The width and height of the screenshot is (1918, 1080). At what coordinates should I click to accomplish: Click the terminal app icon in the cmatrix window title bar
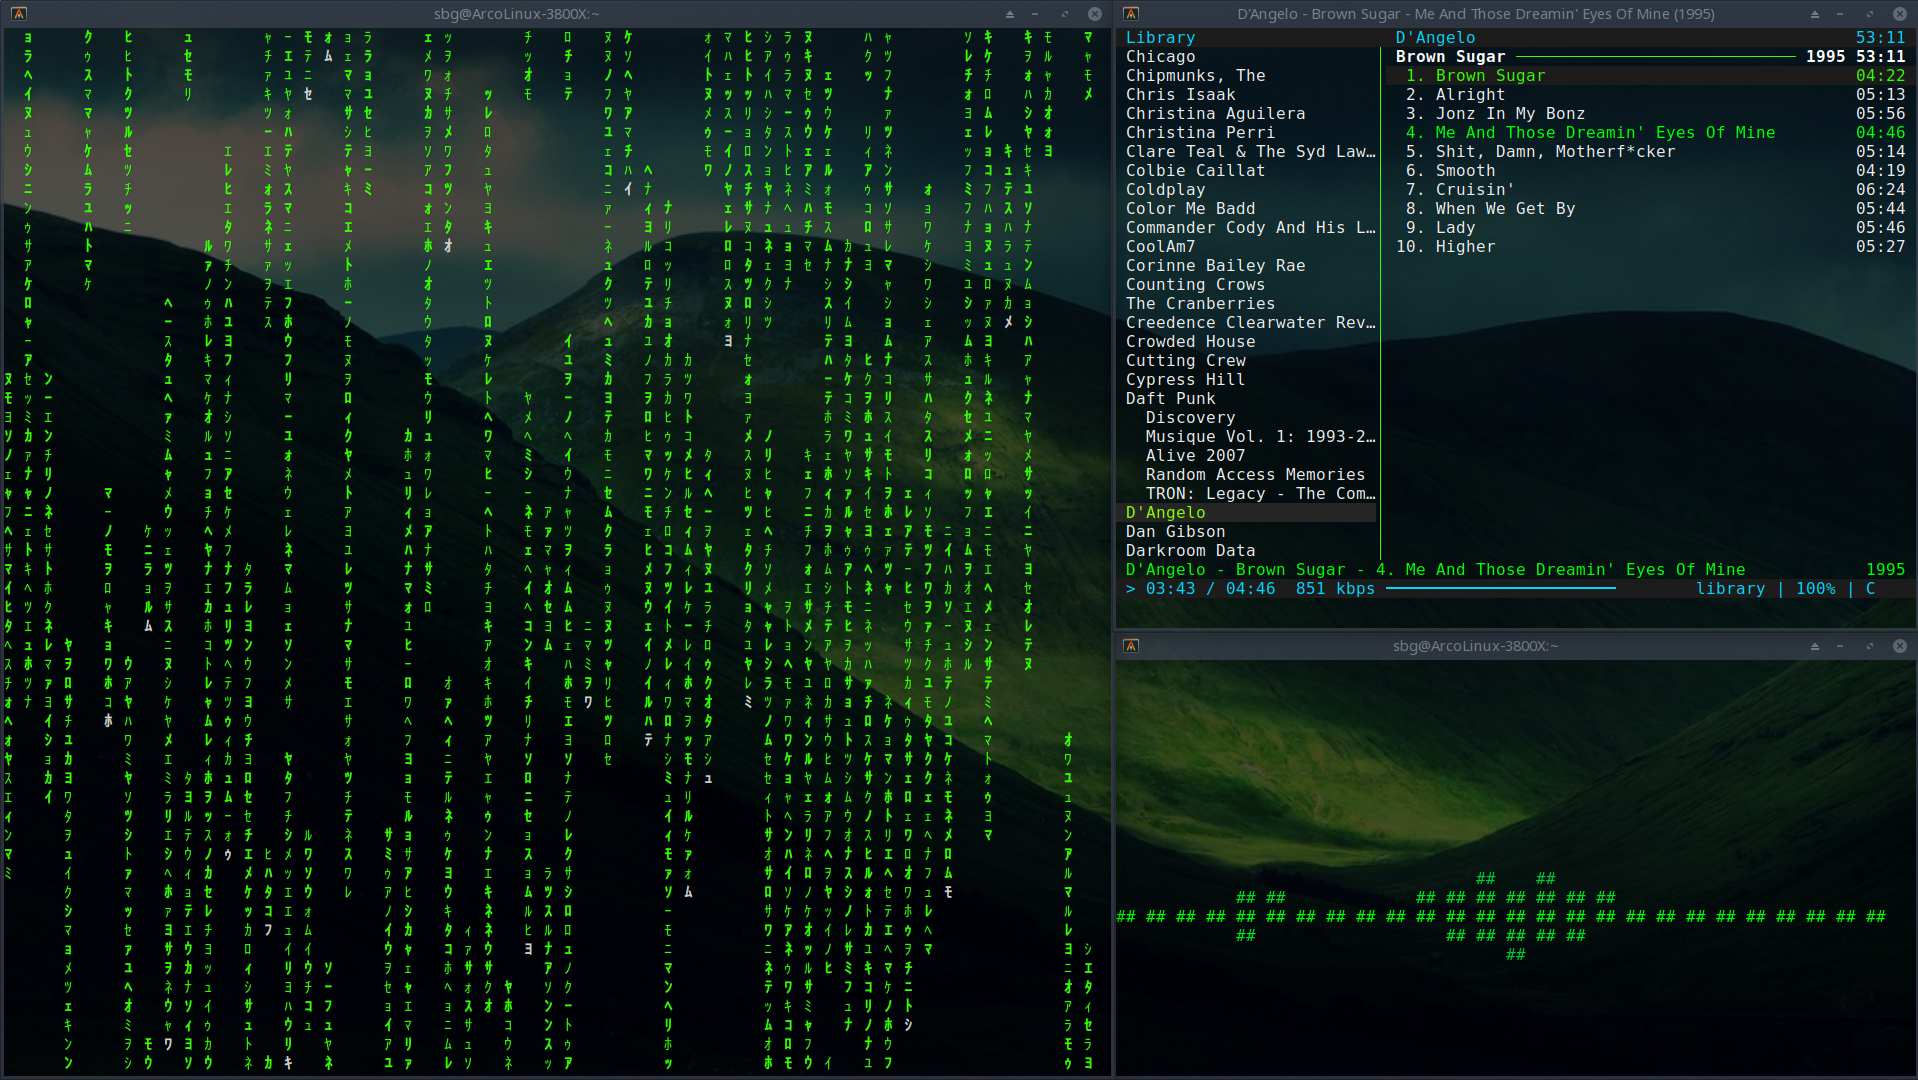point(19,14)
